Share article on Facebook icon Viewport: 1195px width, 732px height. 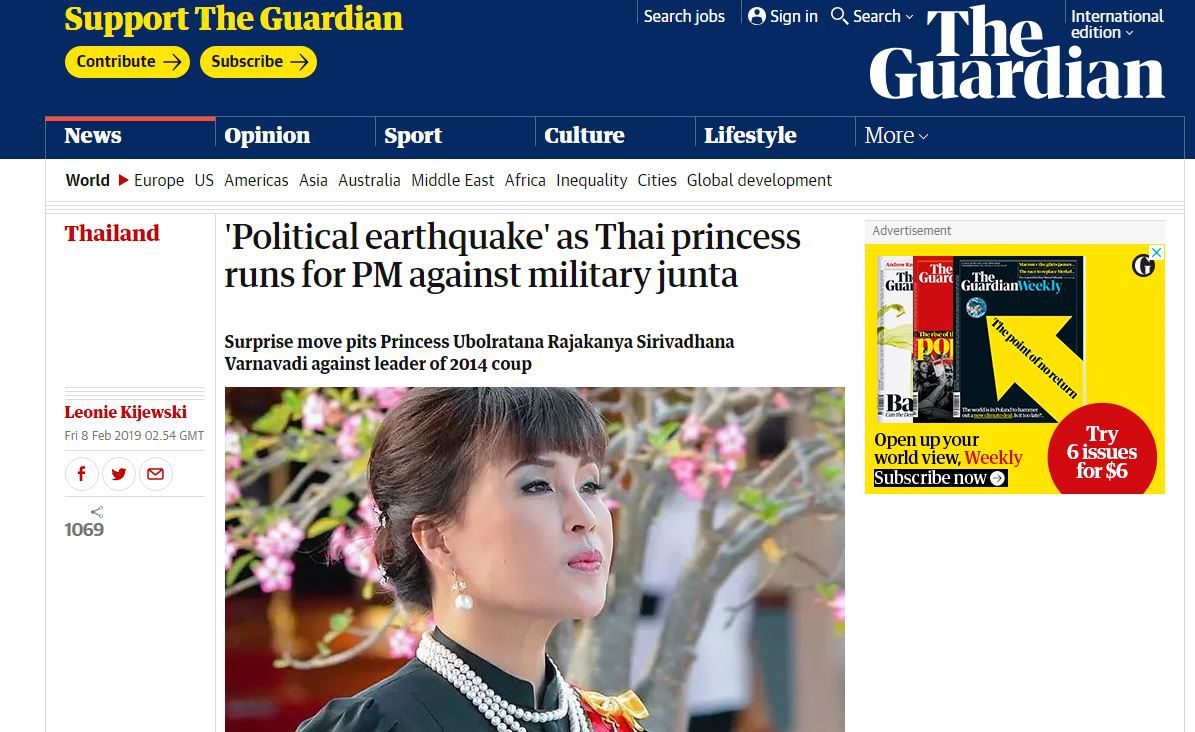click(82, 474)
